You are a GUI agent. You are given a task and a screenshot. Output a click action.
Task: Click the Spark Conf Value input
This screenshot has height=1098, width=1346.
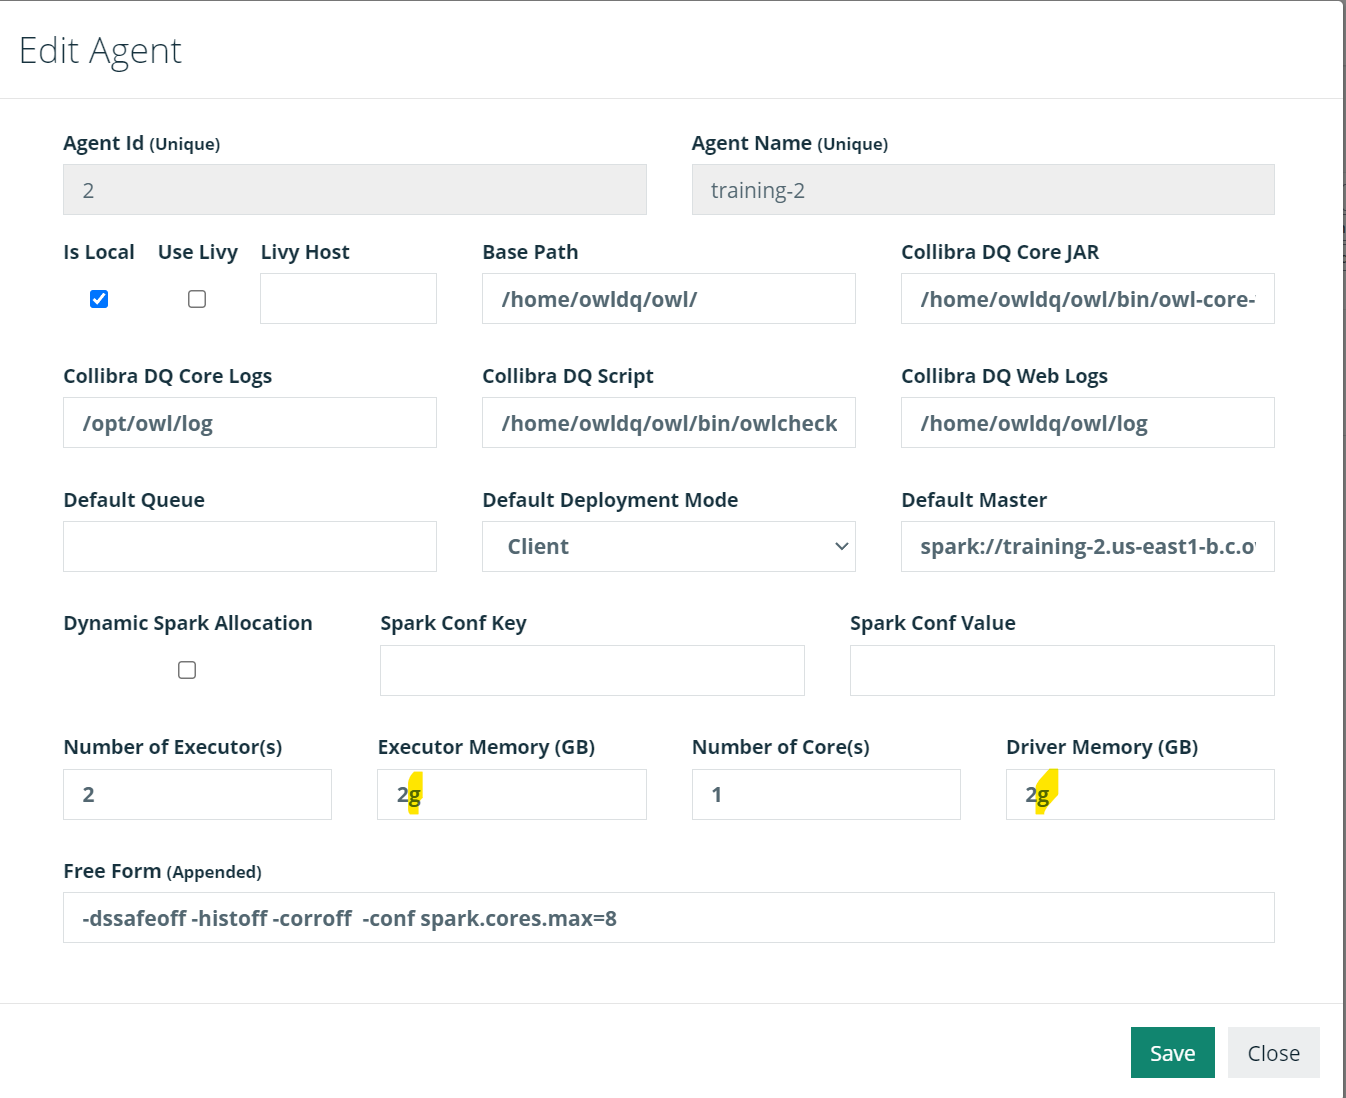tap(1062, 670)
